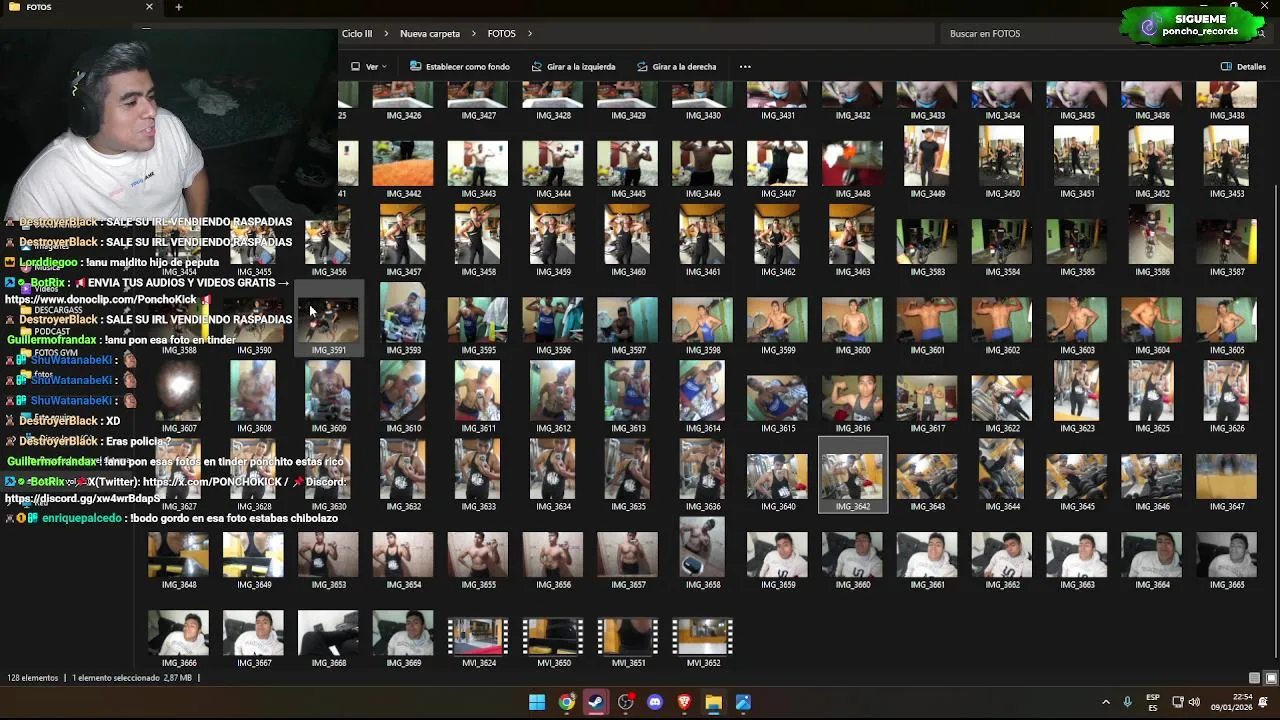The width and height of the screenshot is (1280, 720).
Task: Go to Nueva carpeta breadcrumb folder
Action: (430, 34)
